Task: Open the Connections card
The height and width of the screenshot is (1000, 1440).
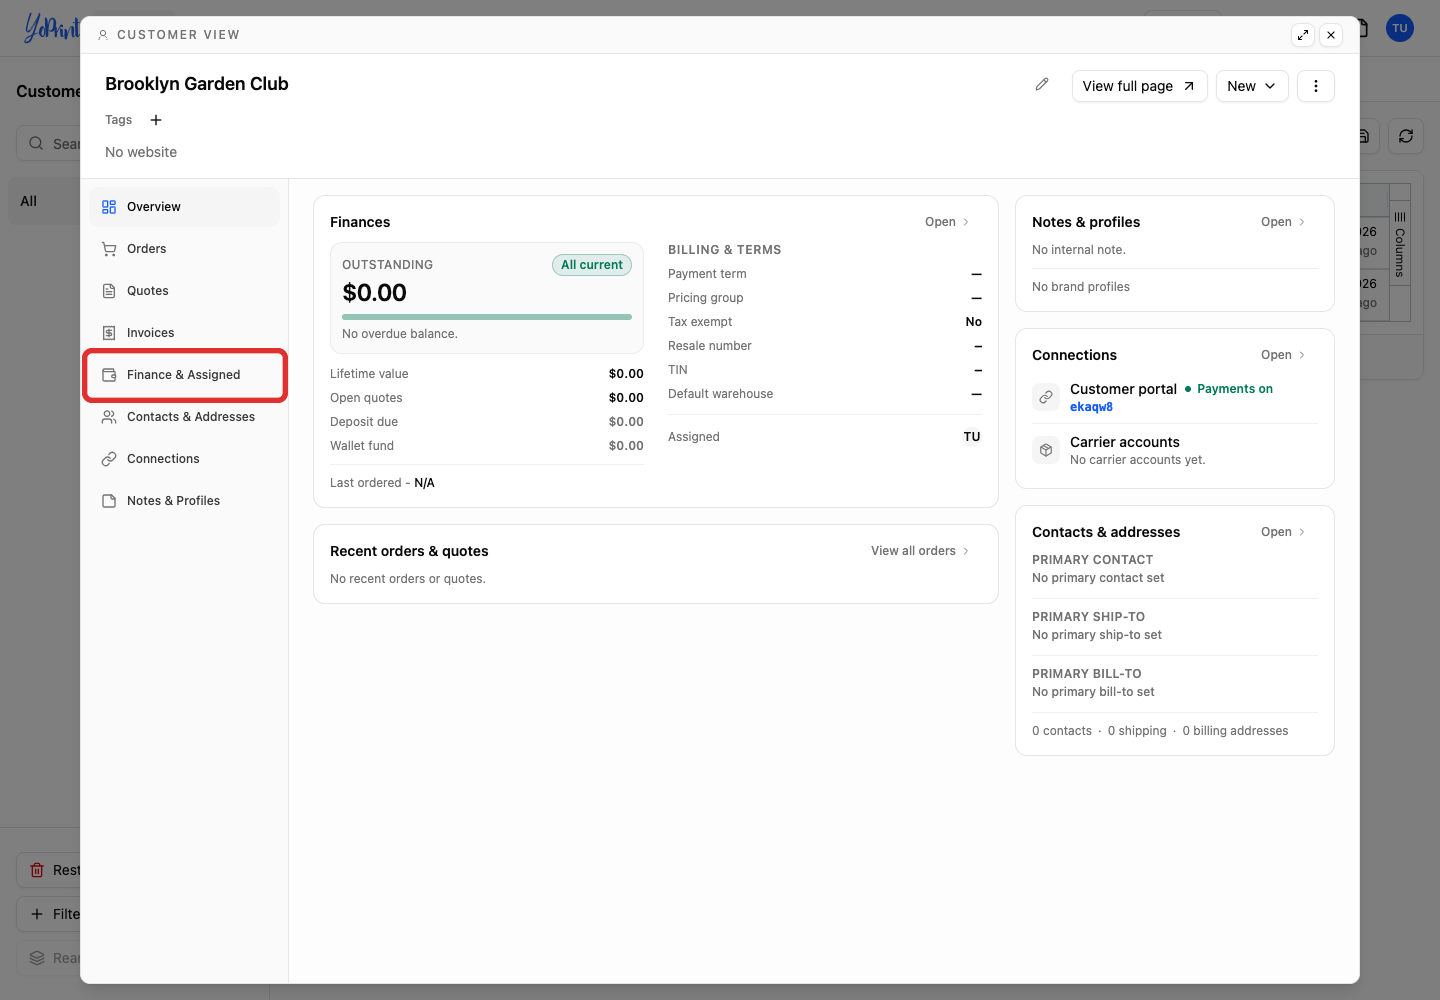Action: click(x=1283, y=355)
